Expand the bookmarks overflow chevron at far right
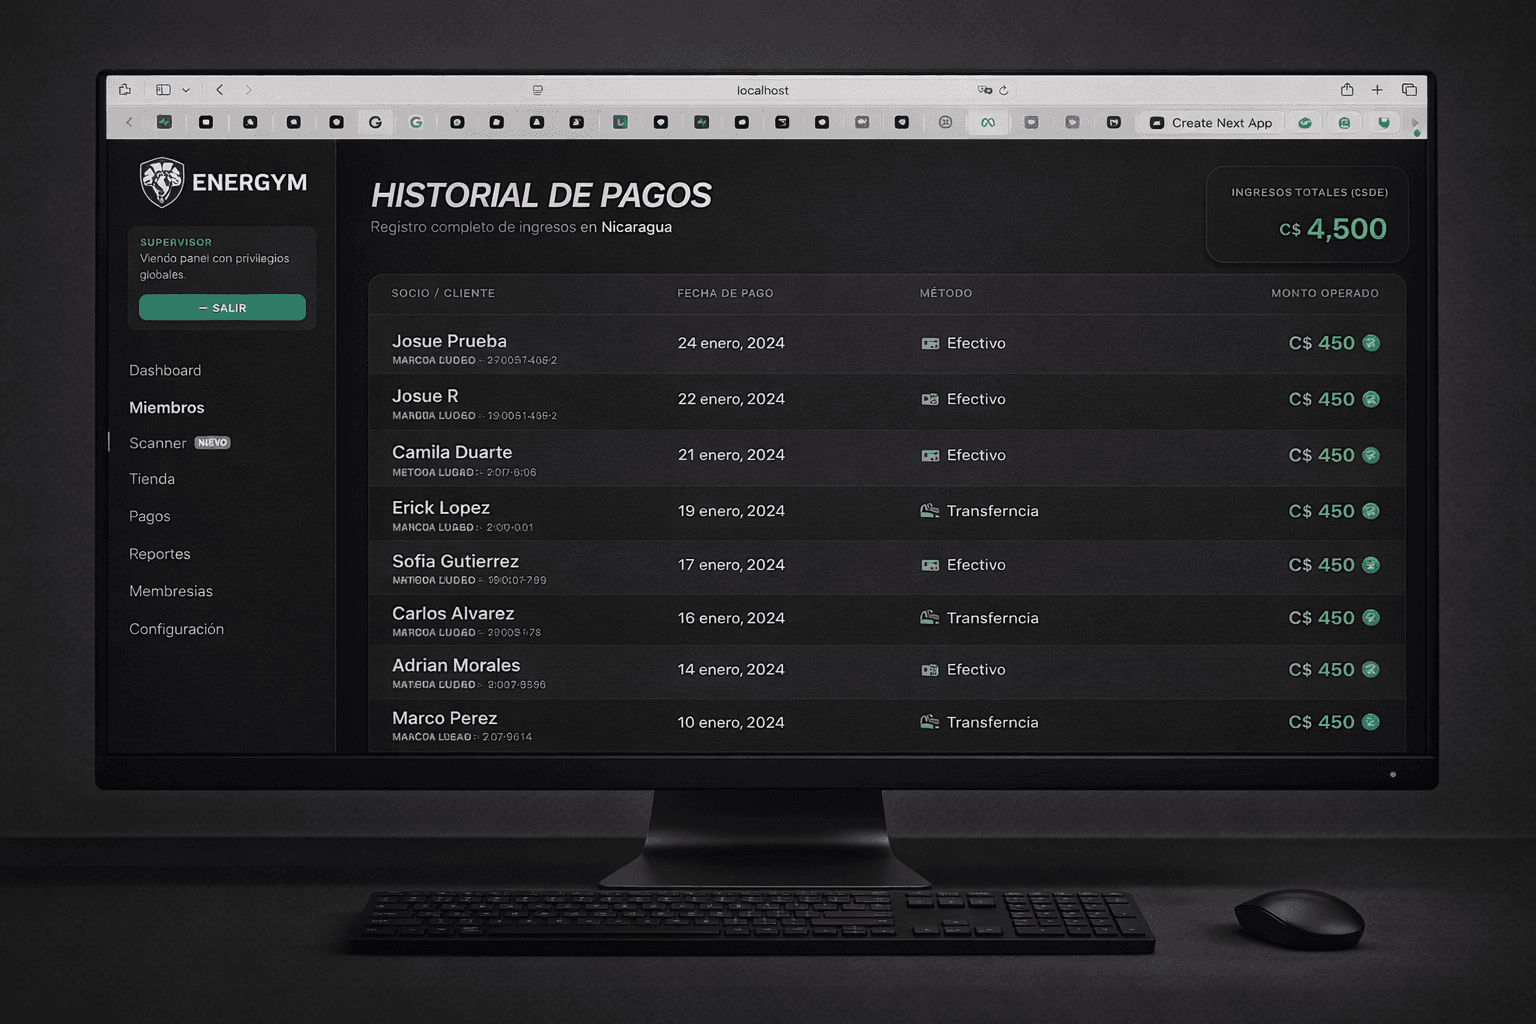 (1416, 122)
